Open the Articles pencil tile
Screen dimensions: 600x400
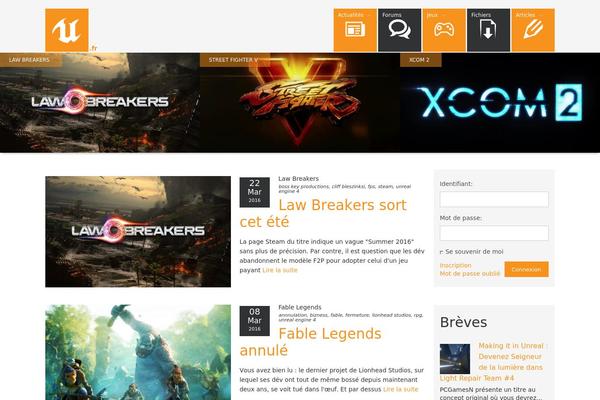coord(533,30)
